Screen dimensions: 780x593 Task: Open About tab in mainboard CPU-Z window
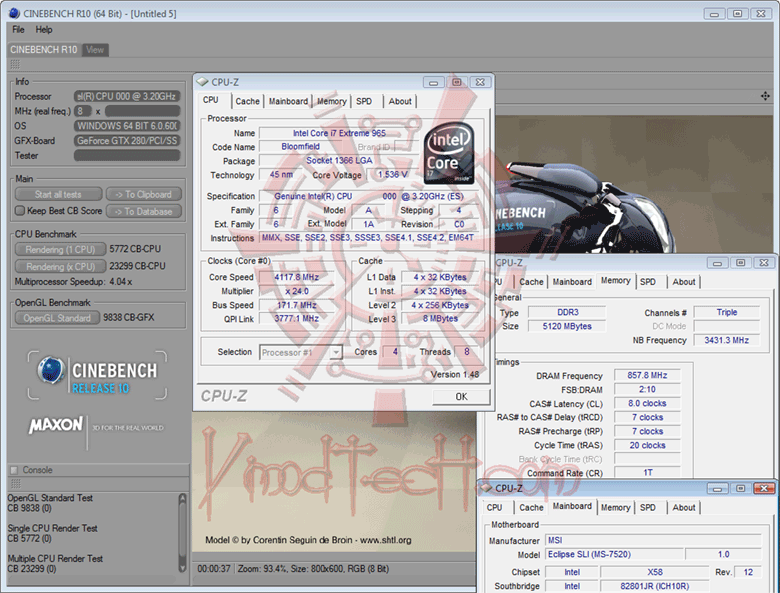[683, 507]
